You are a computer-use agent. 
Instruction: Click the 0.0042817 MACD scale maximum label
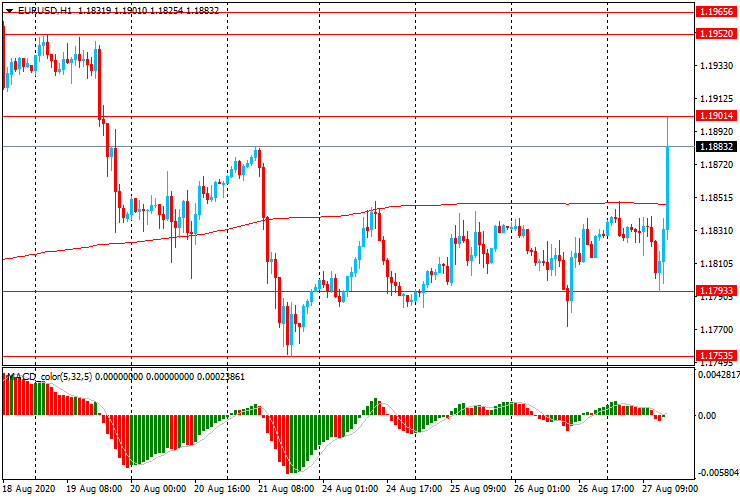coord(717,376)
